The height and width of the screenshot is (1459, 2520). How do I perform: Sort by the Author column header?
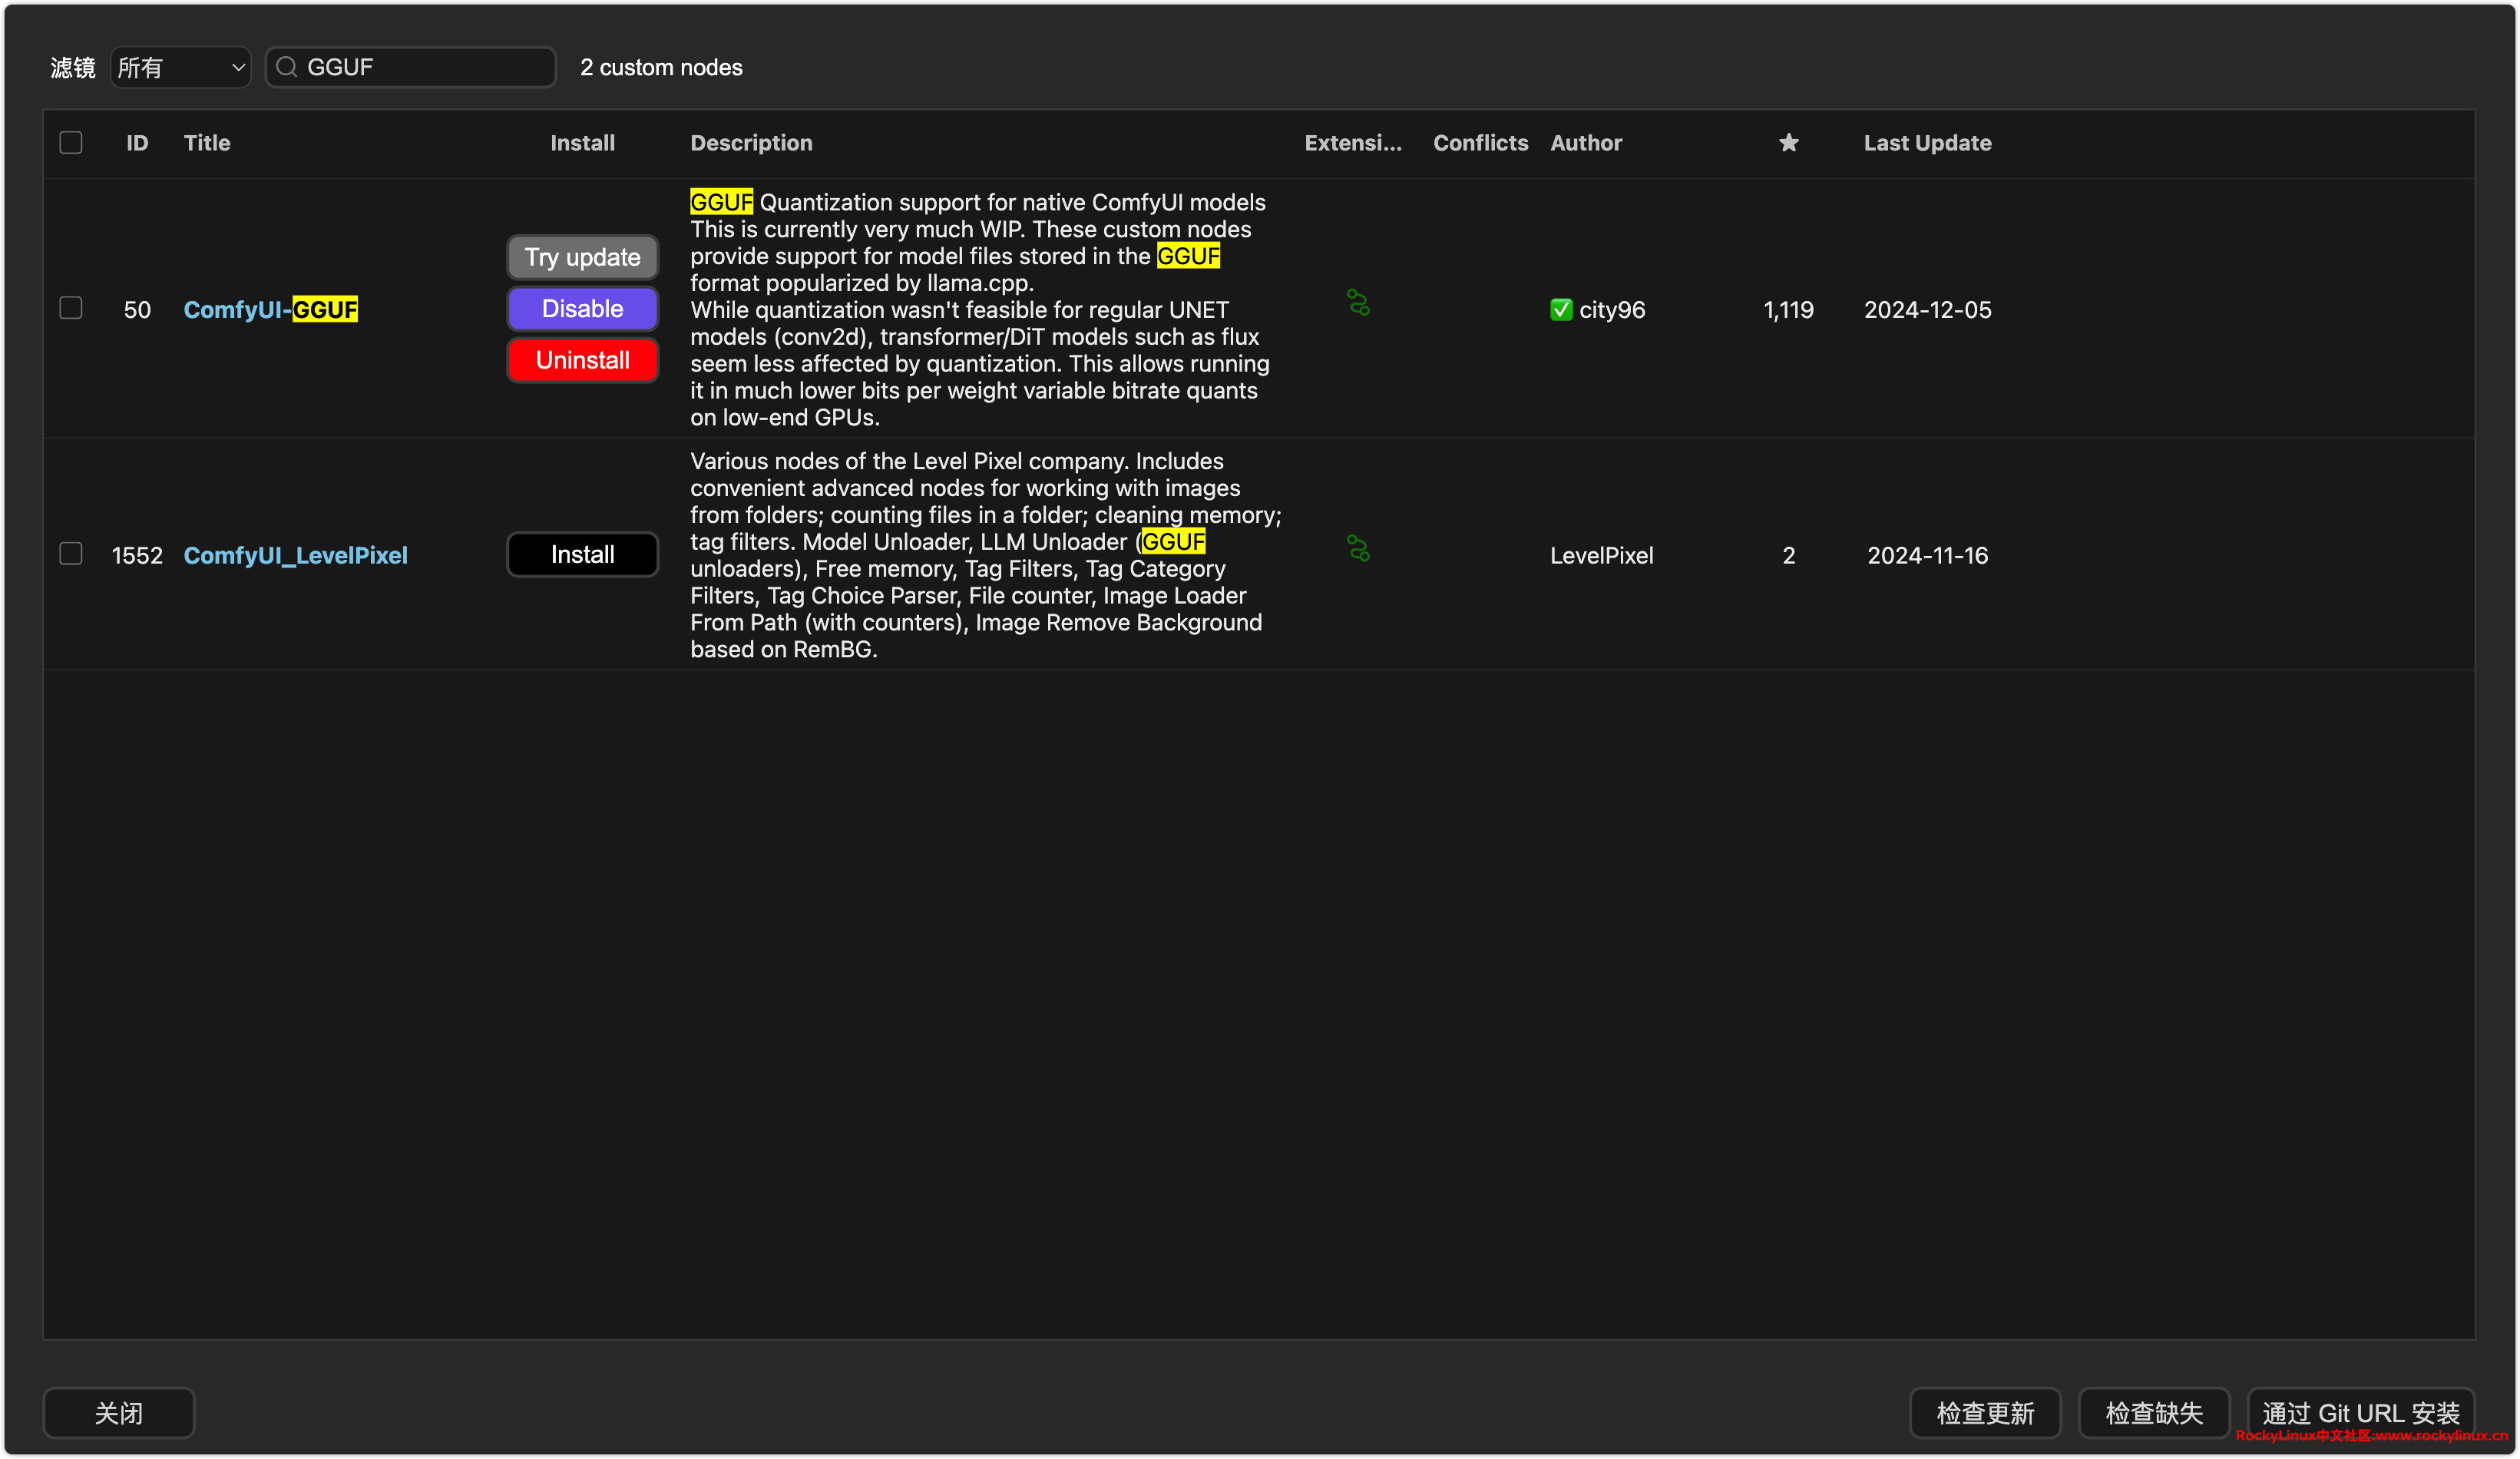point(1585,143)
